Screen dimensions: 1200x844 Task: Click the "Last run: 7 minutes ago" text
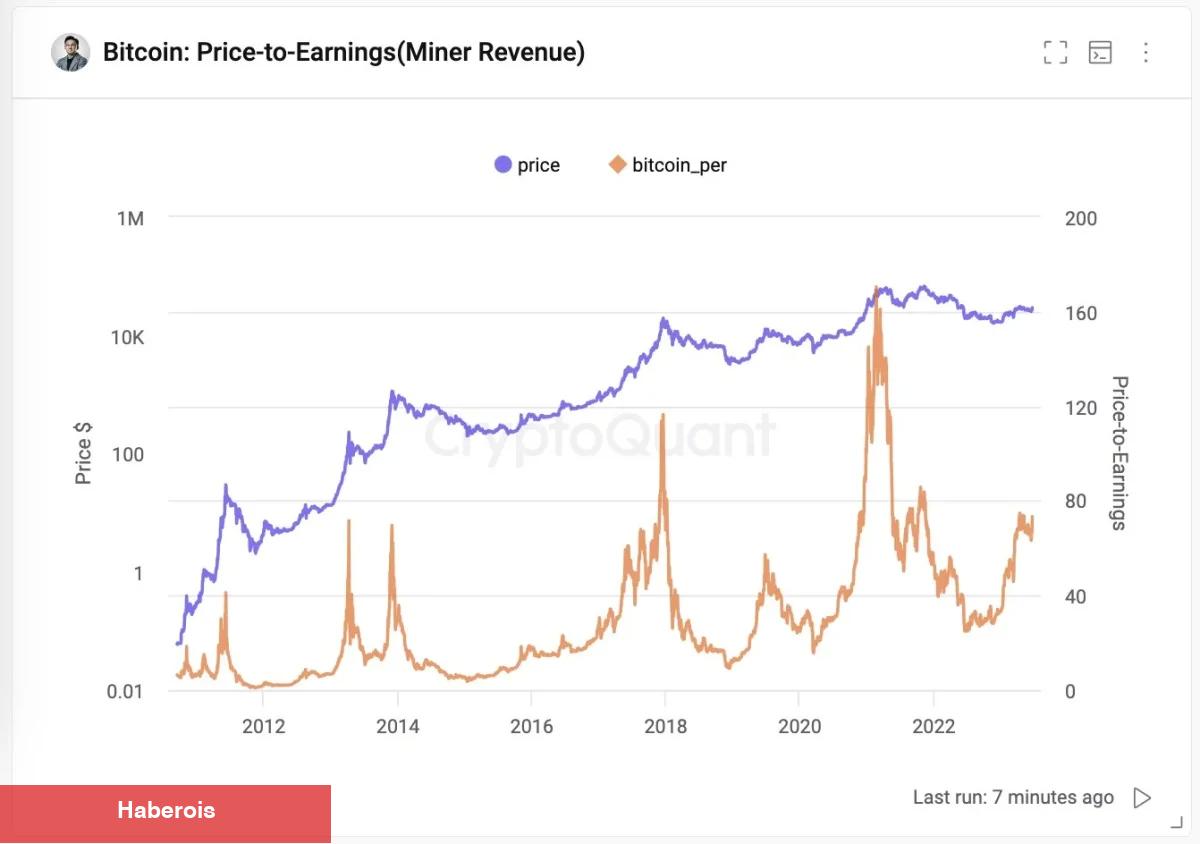(x=1012, y=798)
